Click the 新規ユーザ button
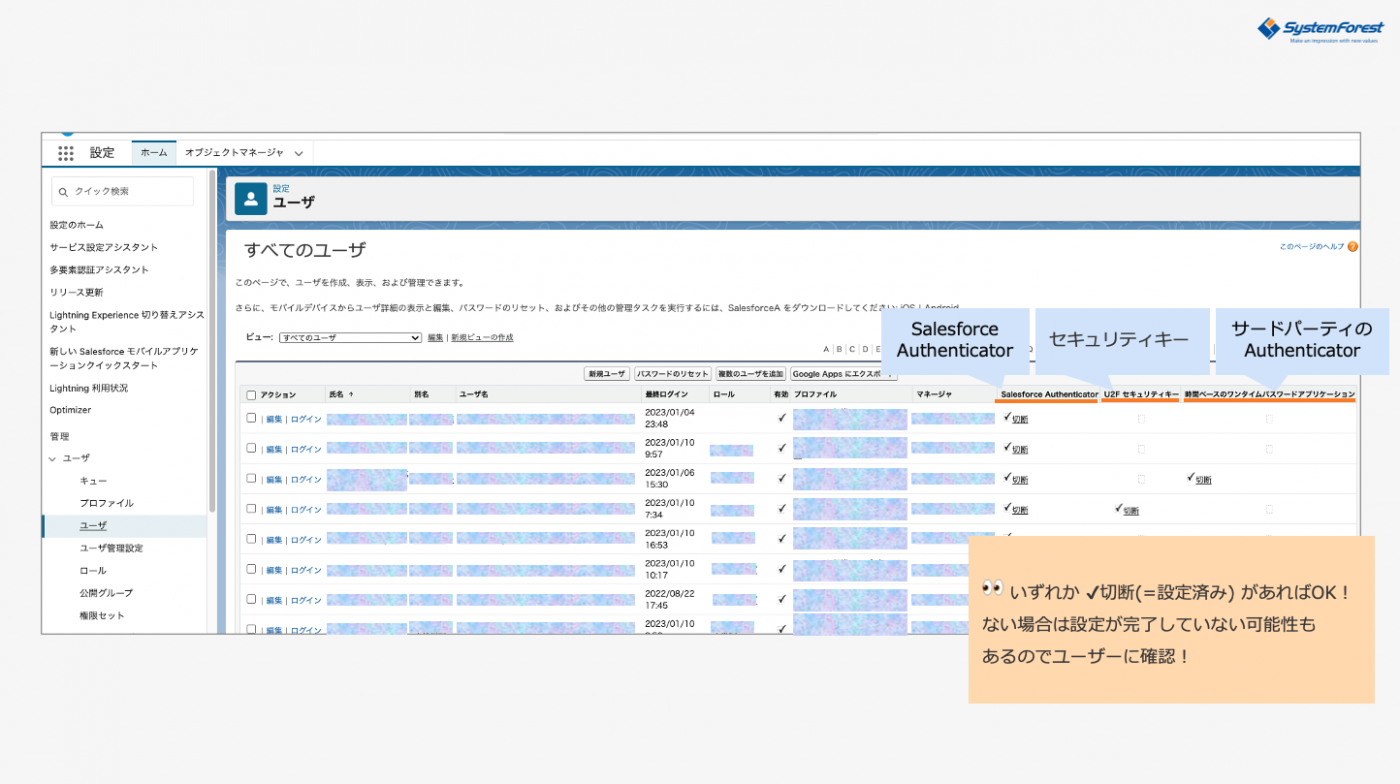 pyautogui.click(x=607, y=374)
